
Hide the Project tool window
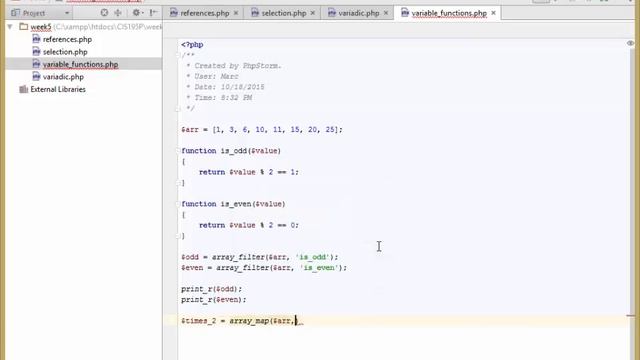tap(153, 13)
